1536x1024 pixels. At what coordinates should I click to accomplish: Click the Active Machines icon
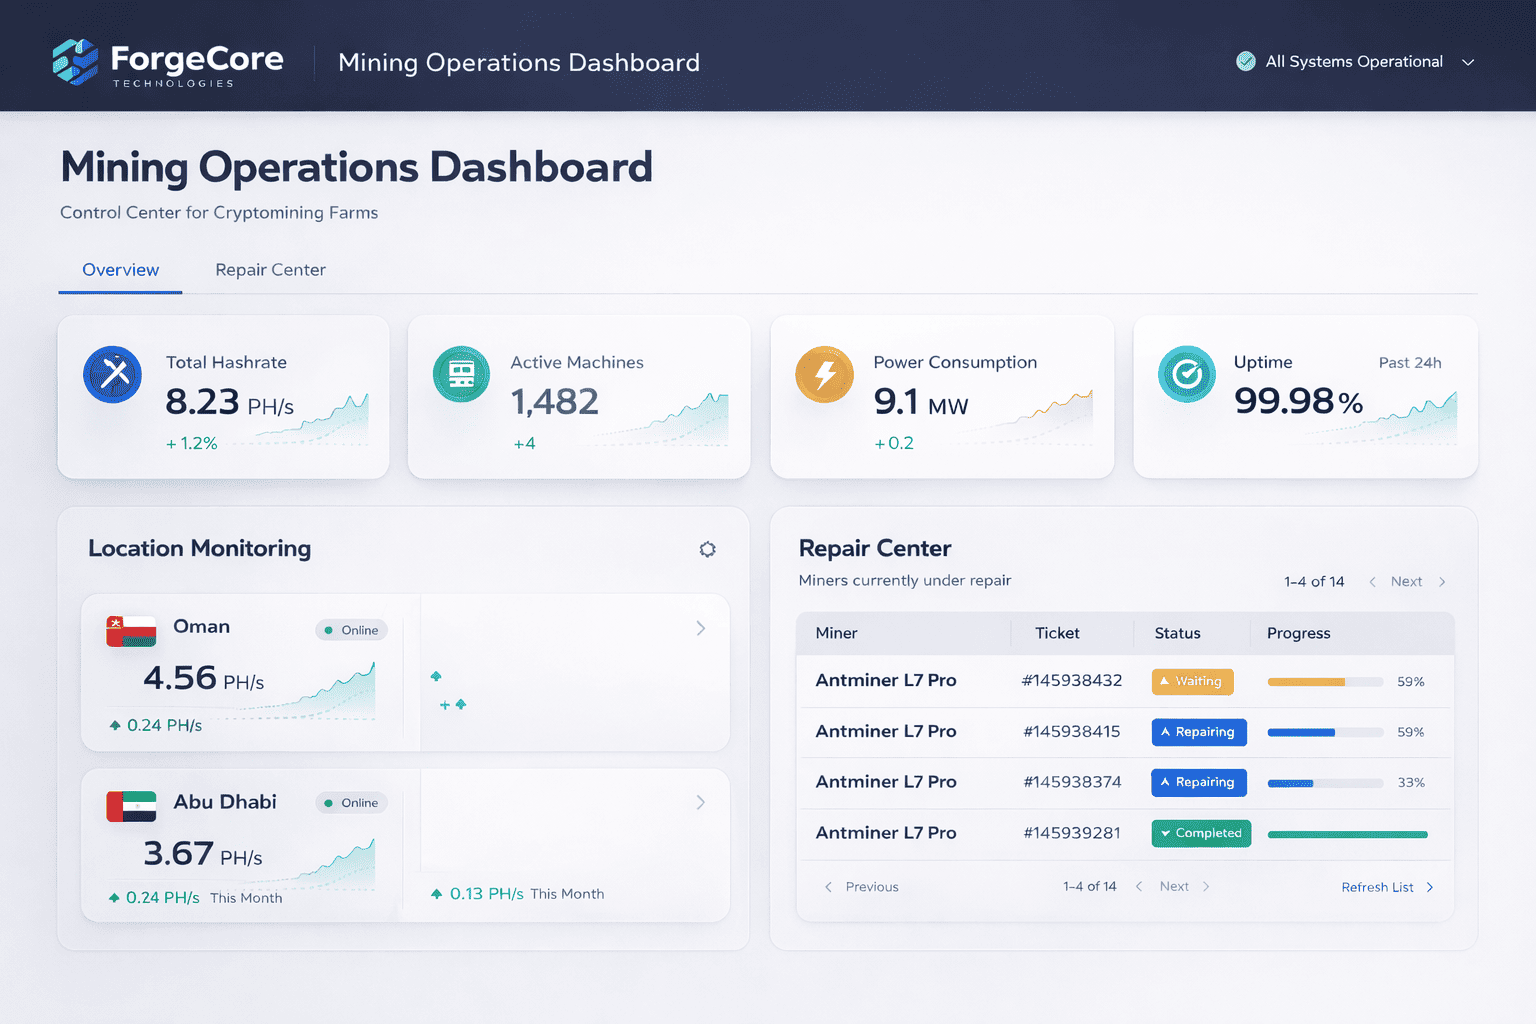tap(461, 374)
